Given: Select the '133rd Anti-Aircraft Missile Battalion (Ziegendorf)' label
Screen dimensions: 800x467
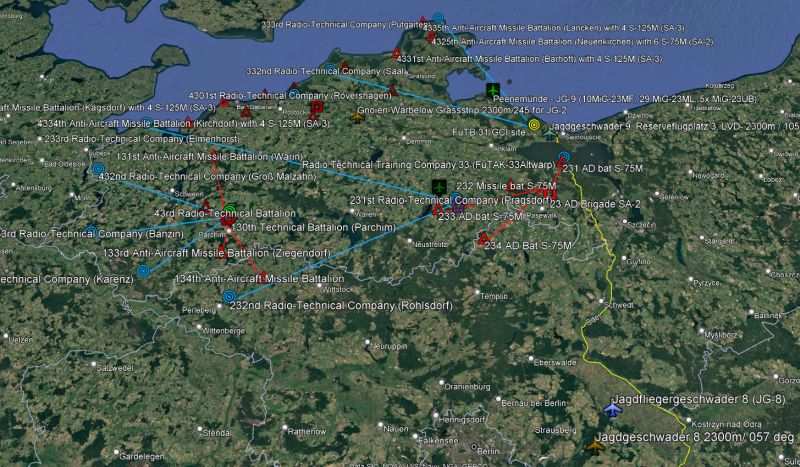Looking at the screenshot, I should click(217, 253).
